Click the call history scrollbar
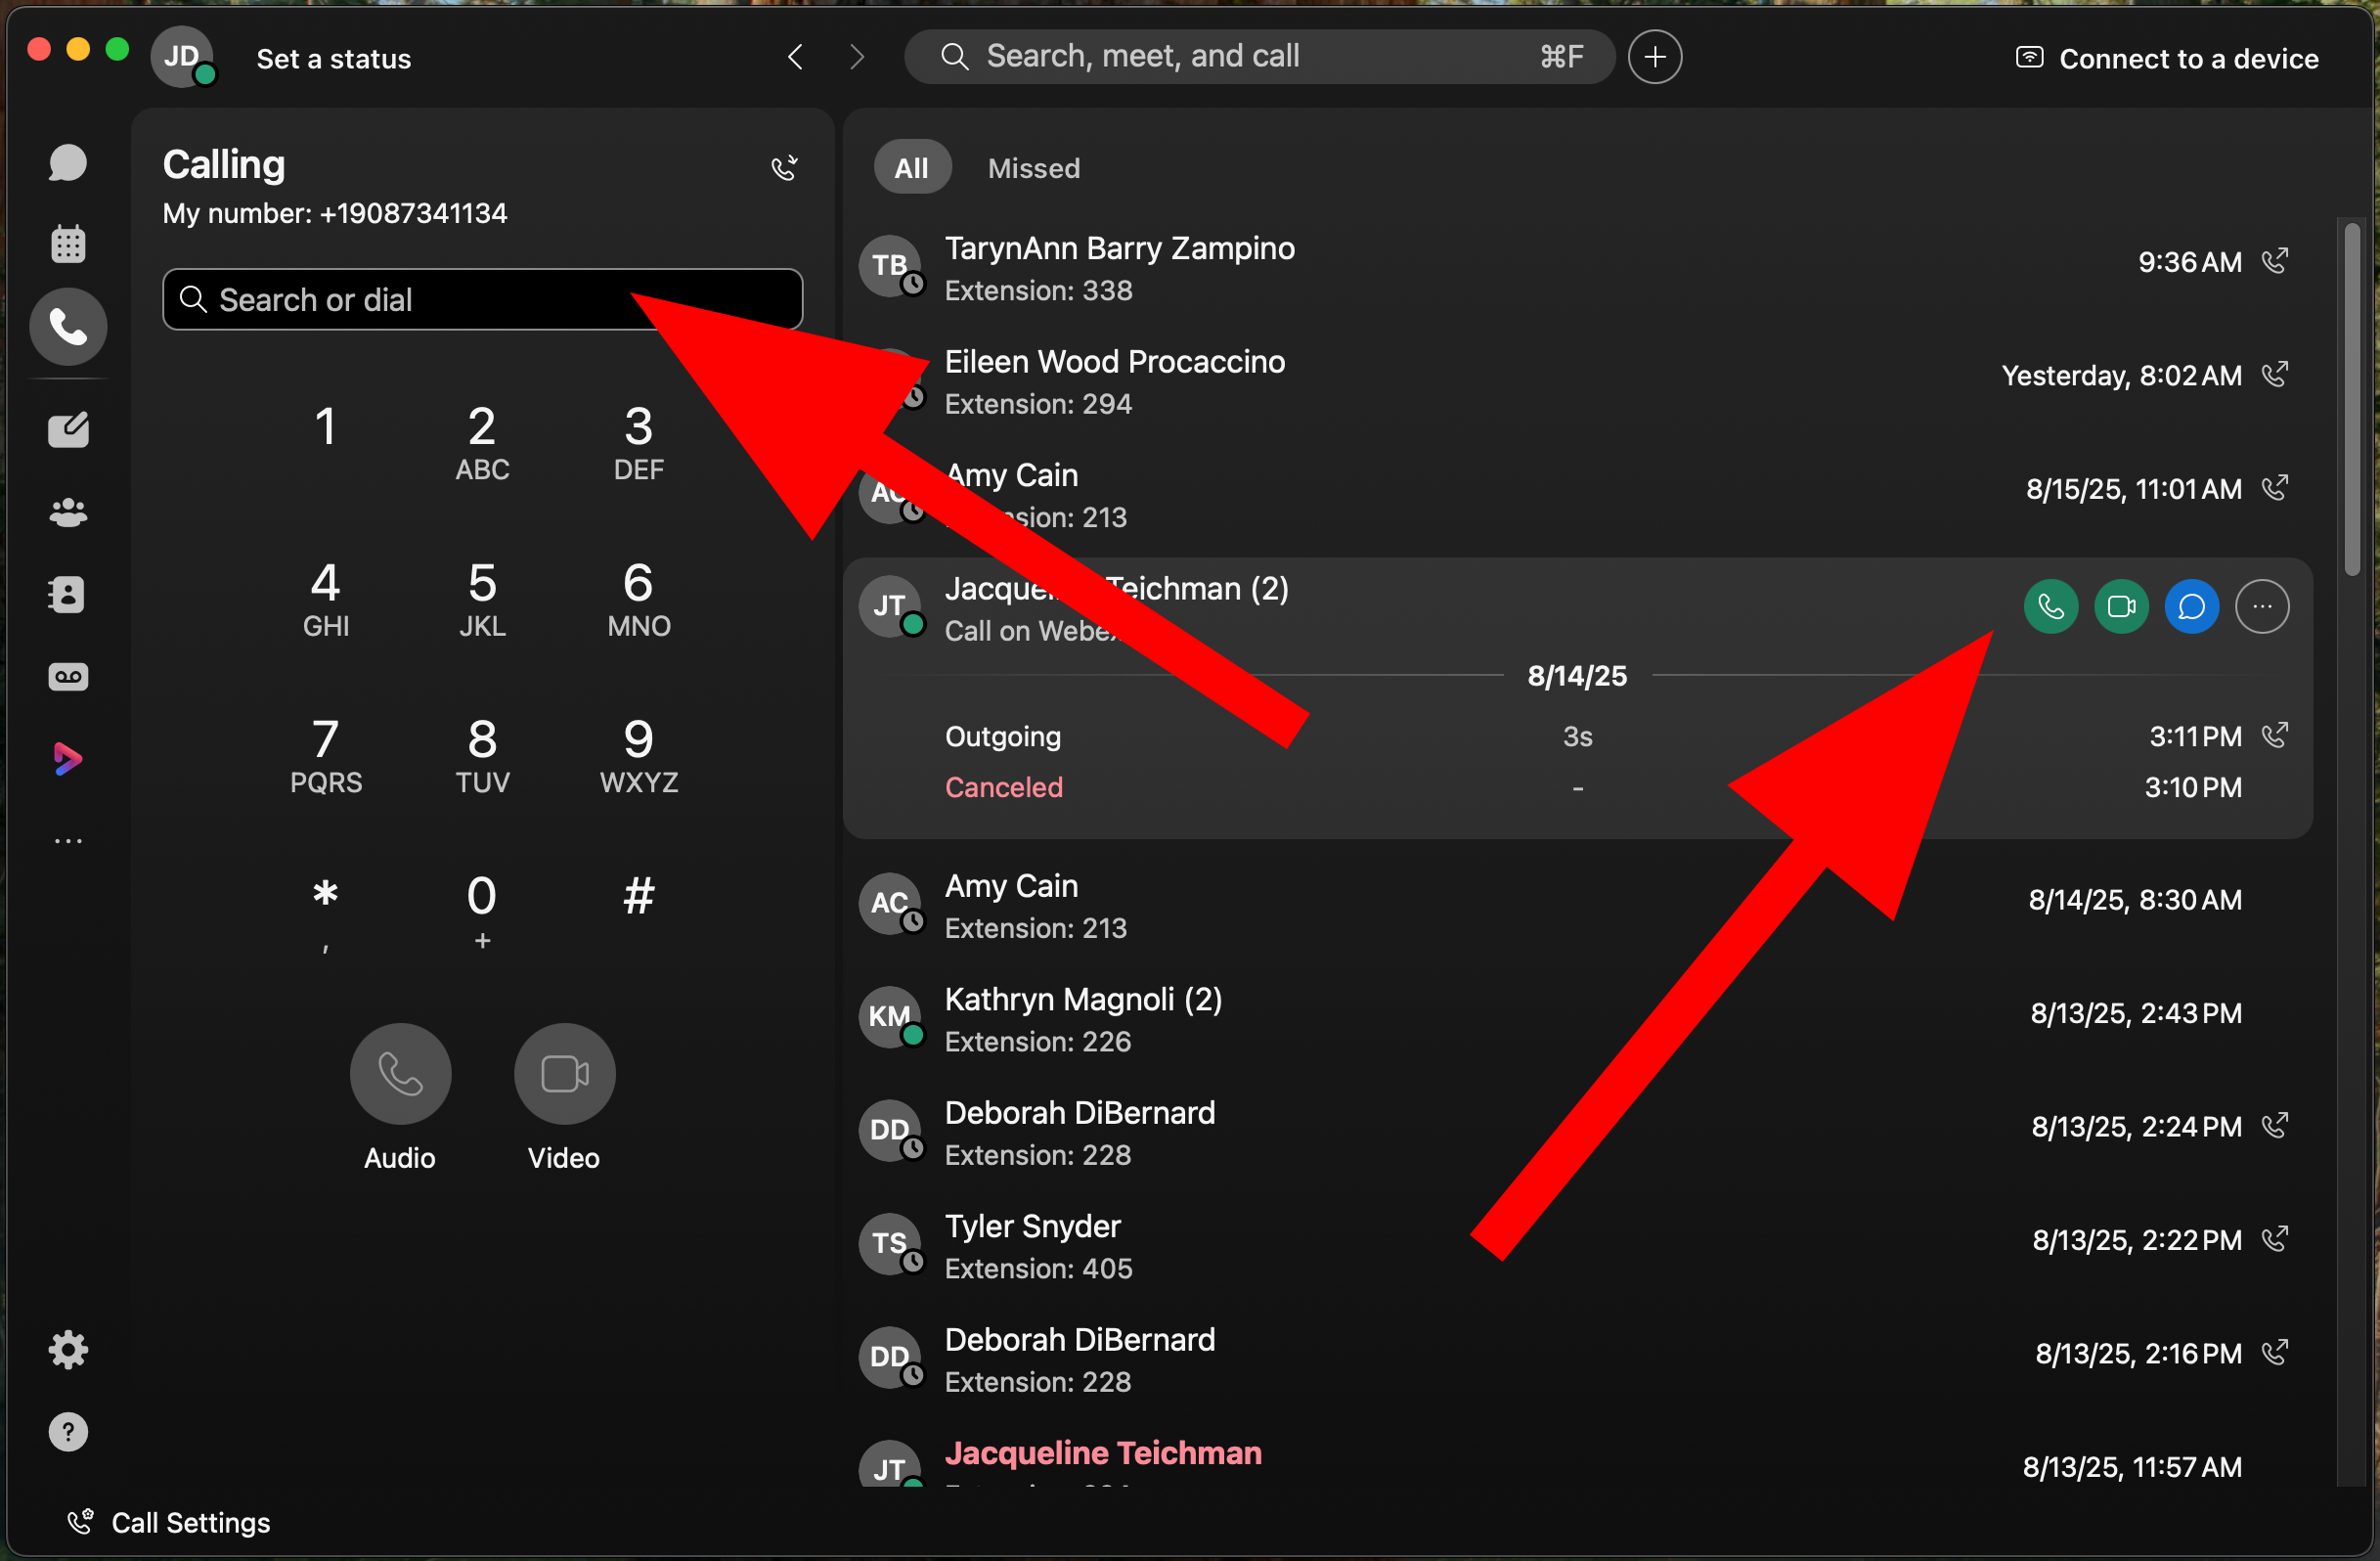Viewport: 2380px width, 1561px height. [2352, 400]
